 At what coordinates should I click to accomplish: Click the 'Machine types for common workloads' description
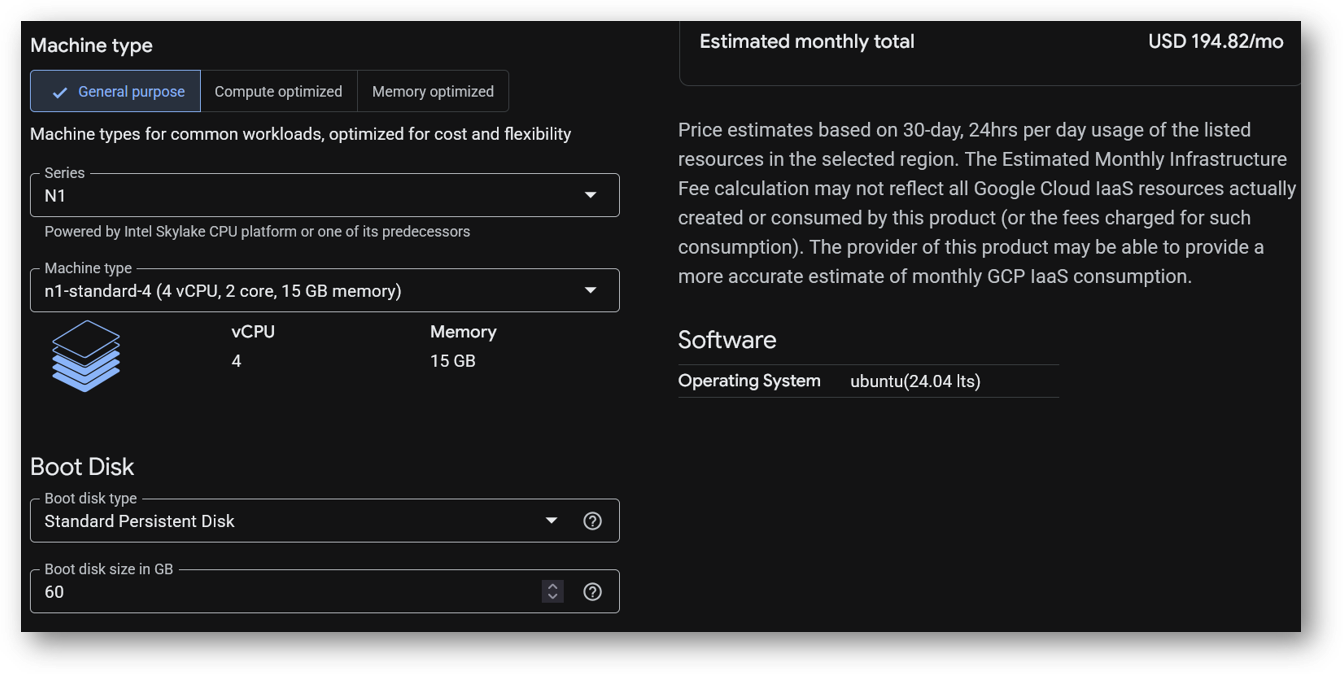(301, 134)
